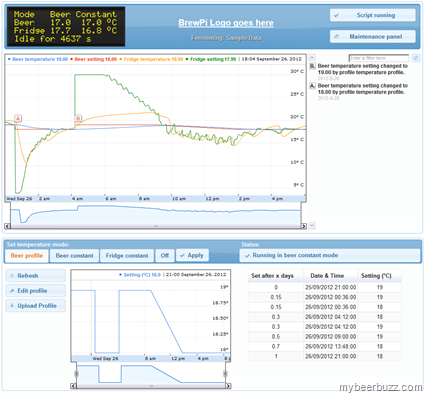The height and width of the screenshot is (393, 426).
Task: Click annotation marker A on the temperature chart
Action: 18,118
